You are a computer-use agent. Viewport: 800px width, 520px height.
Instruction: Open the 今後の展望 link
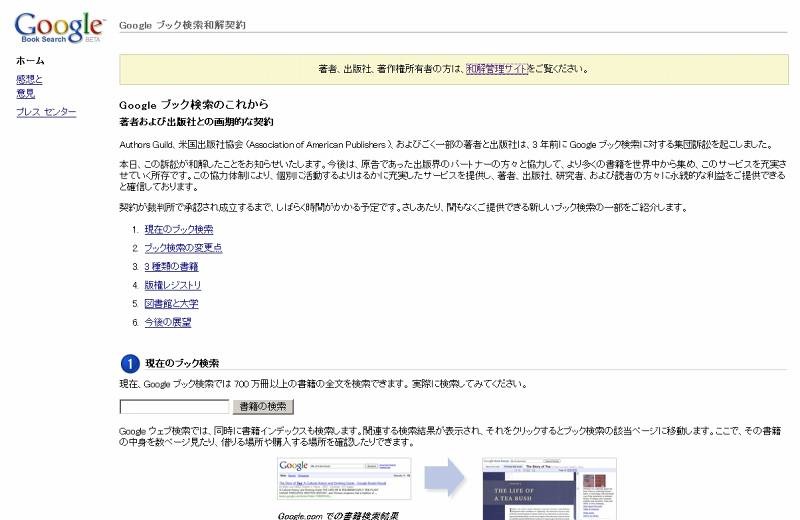pyautogui.click(x=167, y=322)
